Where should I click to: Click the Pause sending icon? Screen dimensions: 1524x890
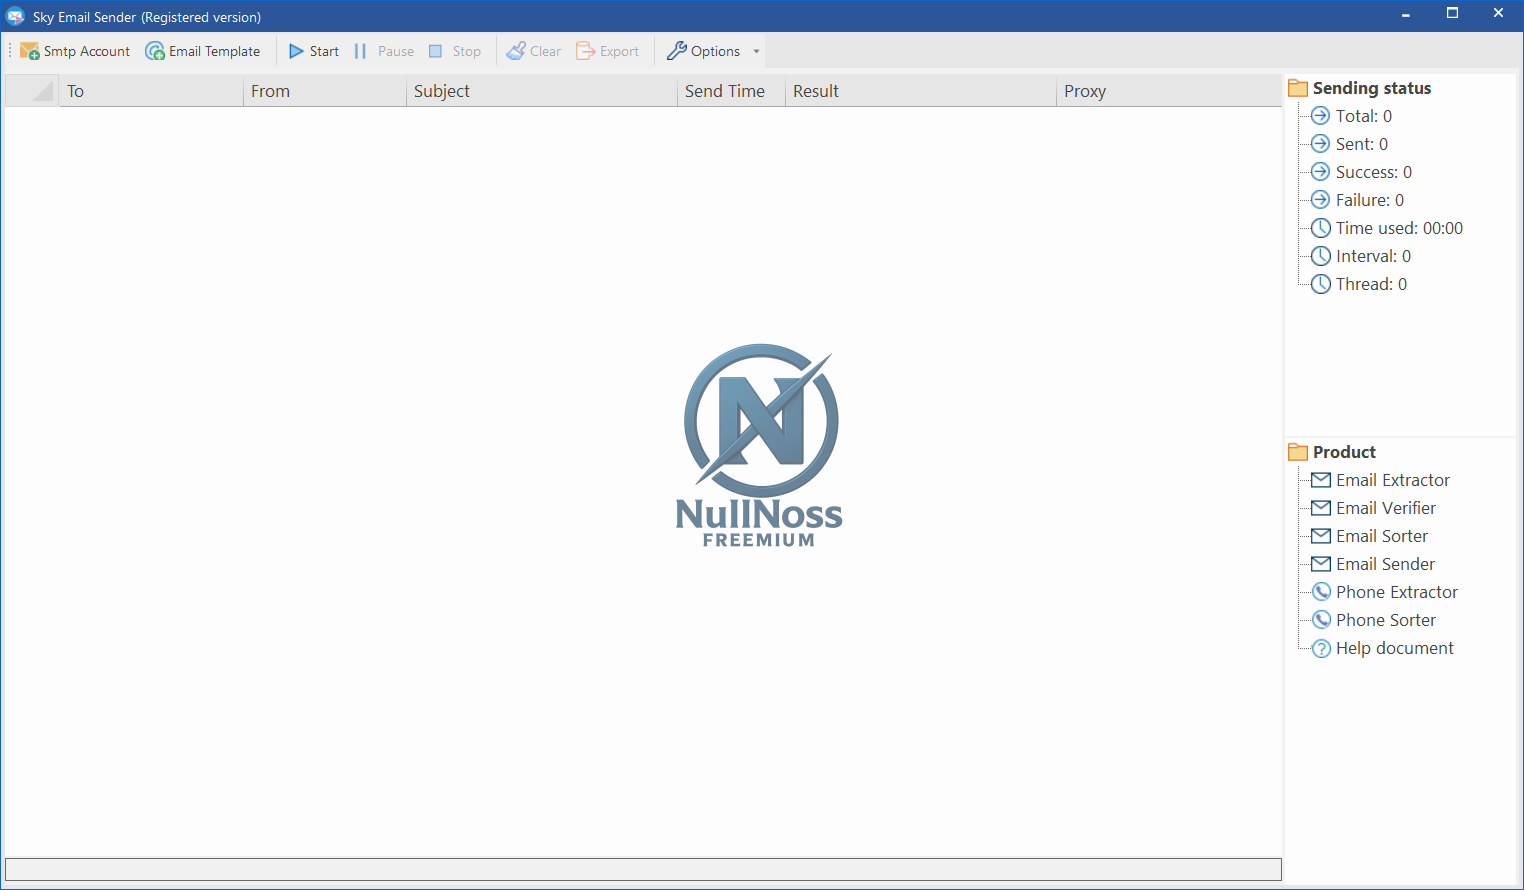pos(360,51)
